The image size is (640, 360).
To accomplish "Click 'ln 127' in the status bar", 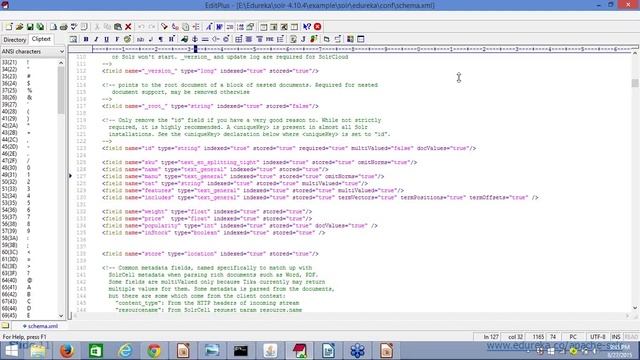I will tap(491, 337).
